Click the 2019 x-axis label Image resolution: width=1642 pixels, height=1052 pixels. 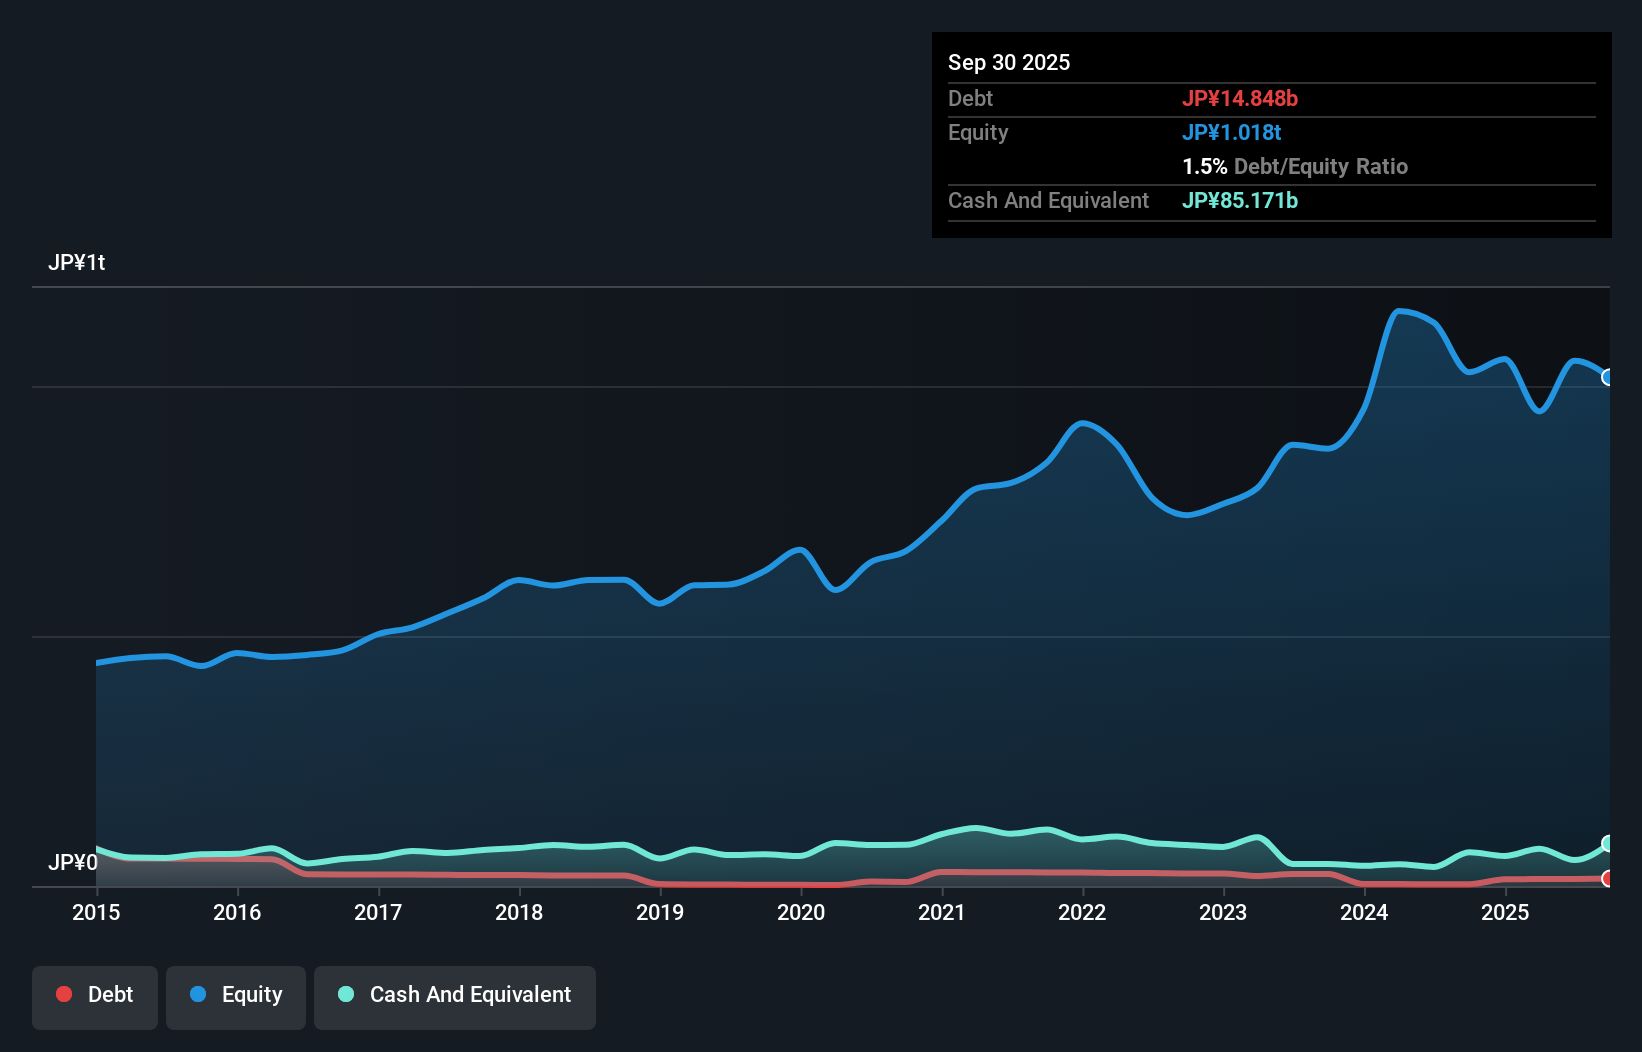point(660,912)
